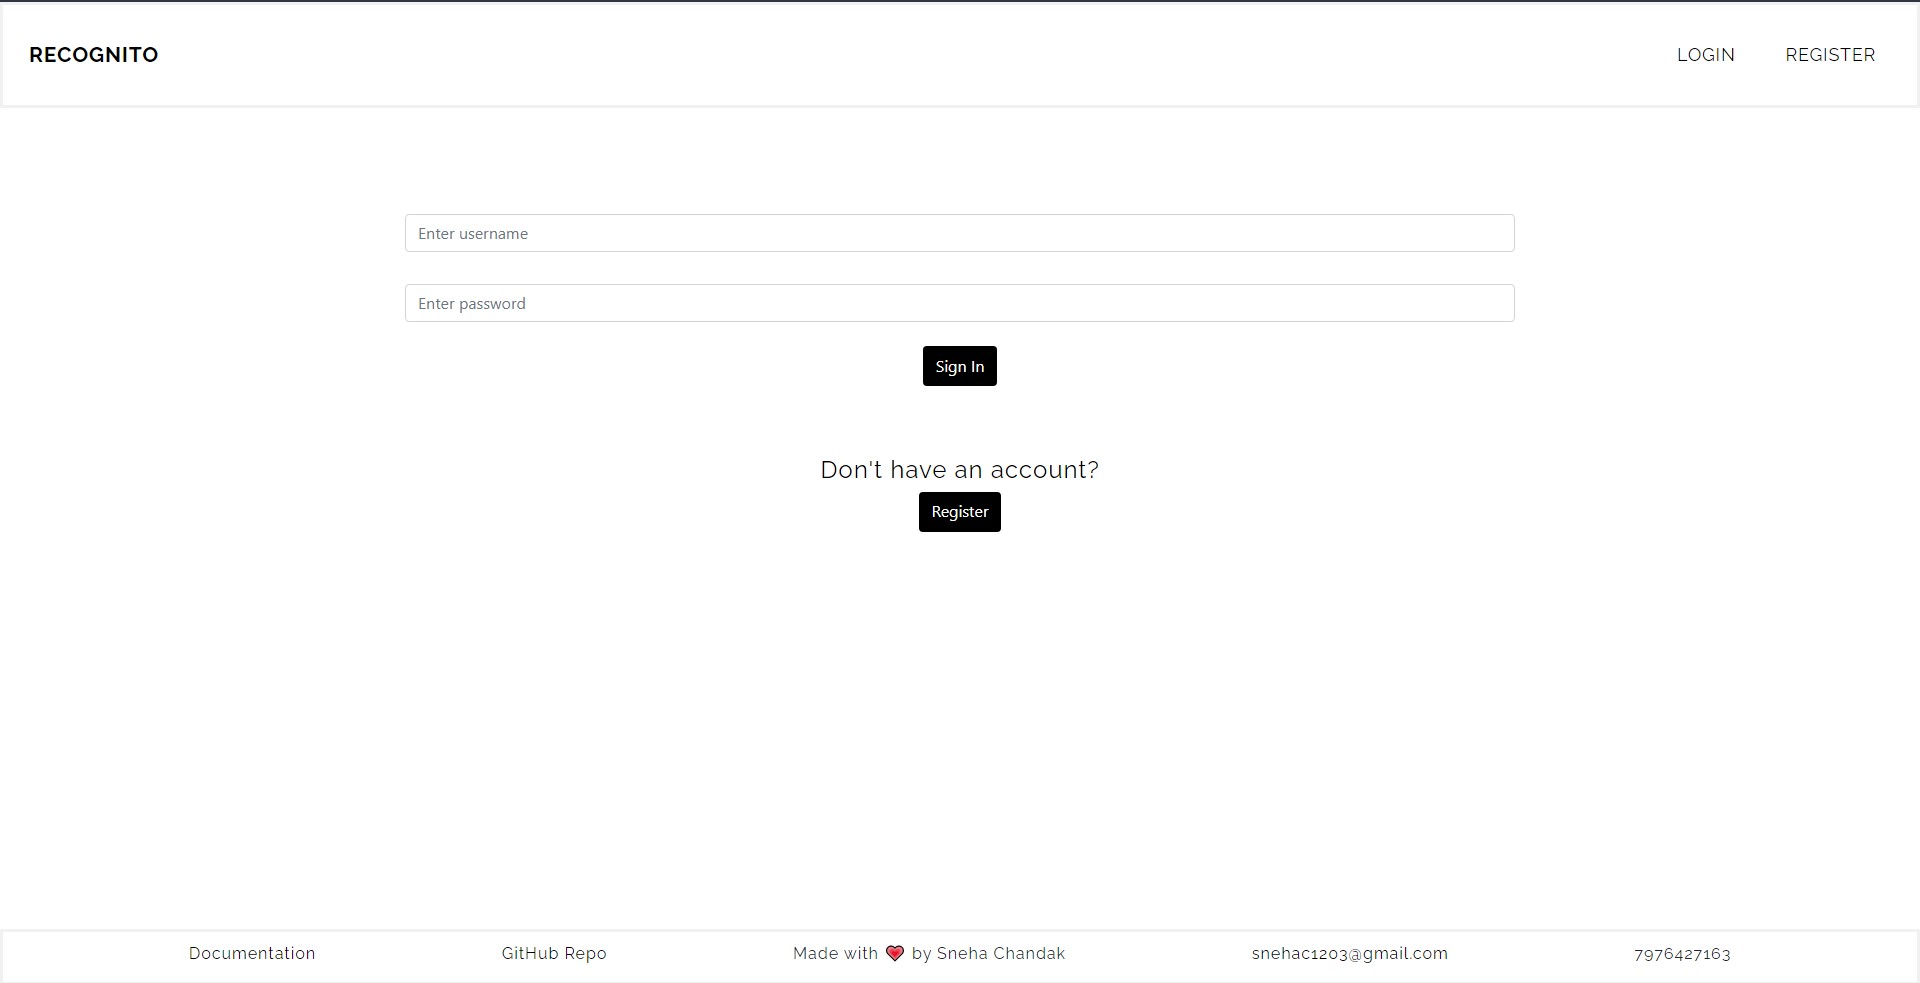This screenshot has height=983, width=1920.
Task: Click the phone number 7976427163
Action: pyautogui.click(x=1681, y=953)
